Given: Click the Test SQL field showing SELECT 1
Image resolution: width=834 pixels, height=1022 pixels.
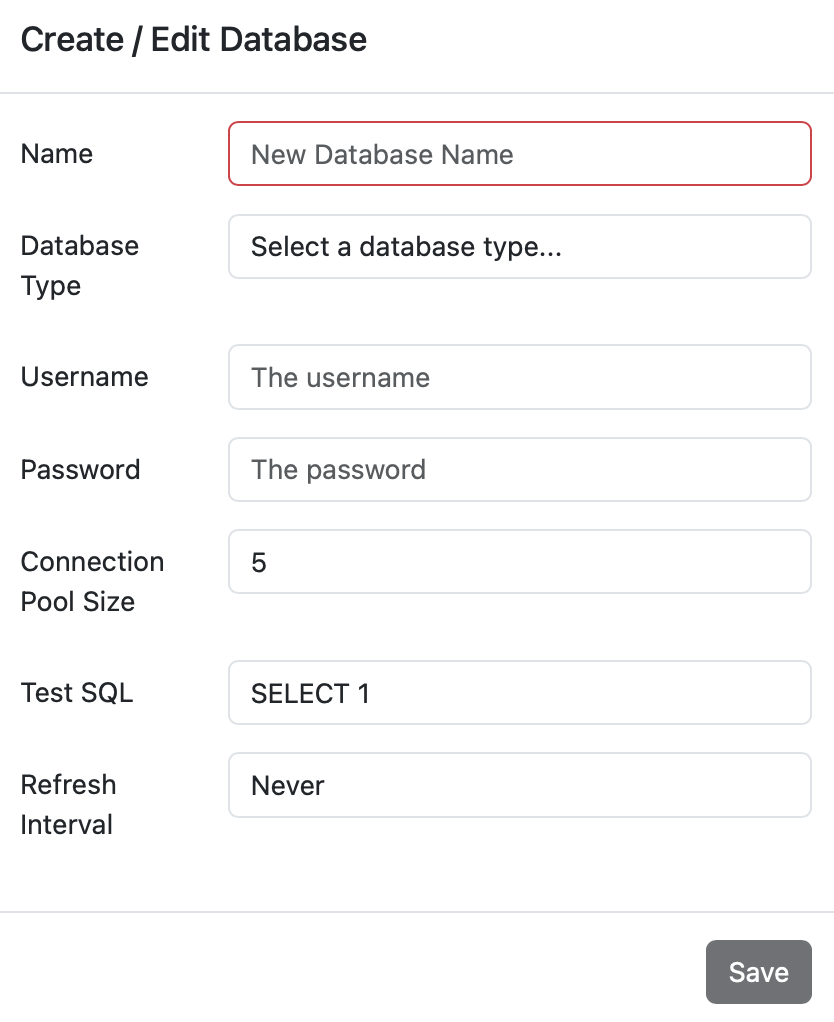Looking at the screenshot, I should click(x=519, y=693).
